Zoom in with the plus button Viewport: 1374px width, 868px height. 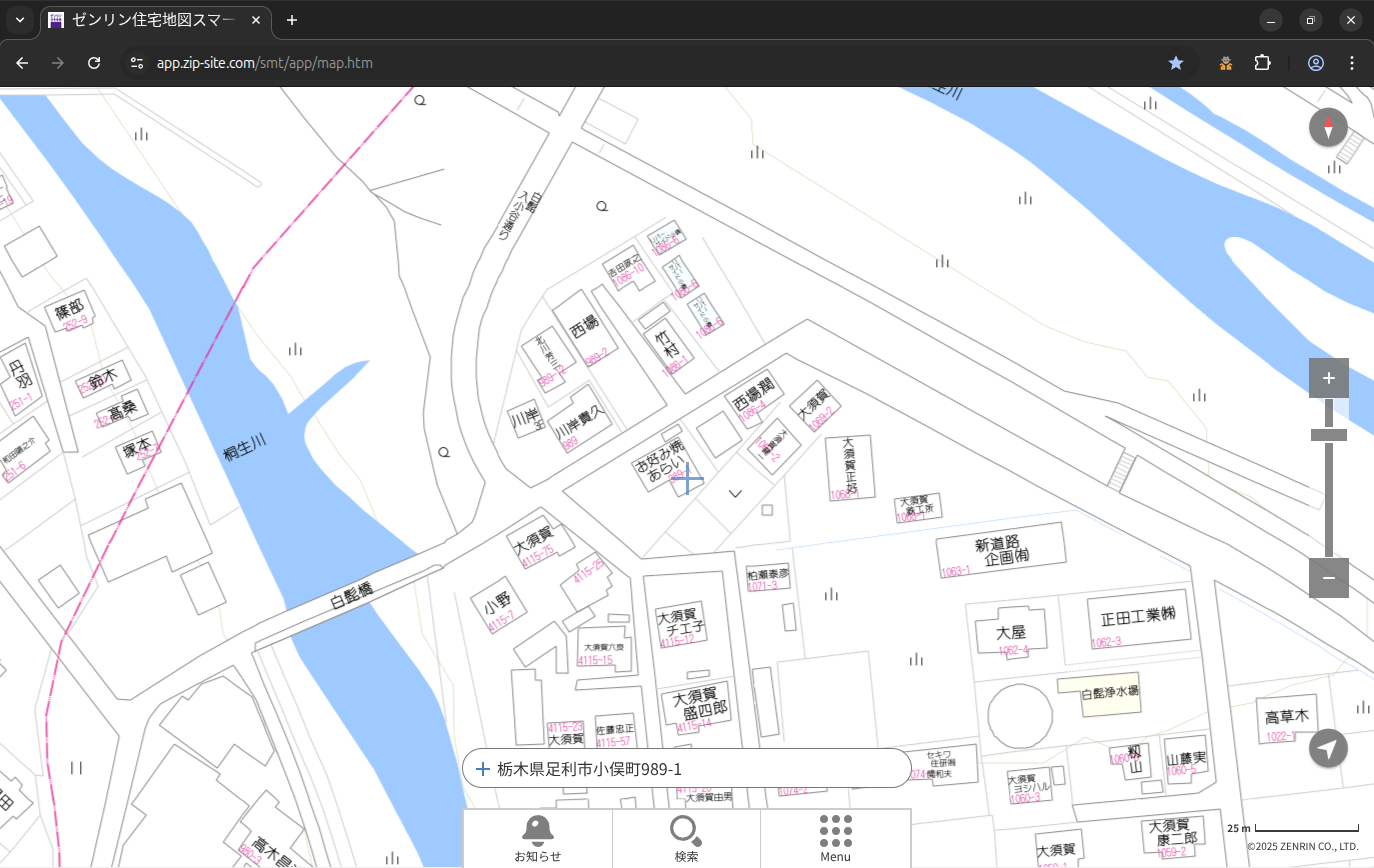click(1328, 378)
